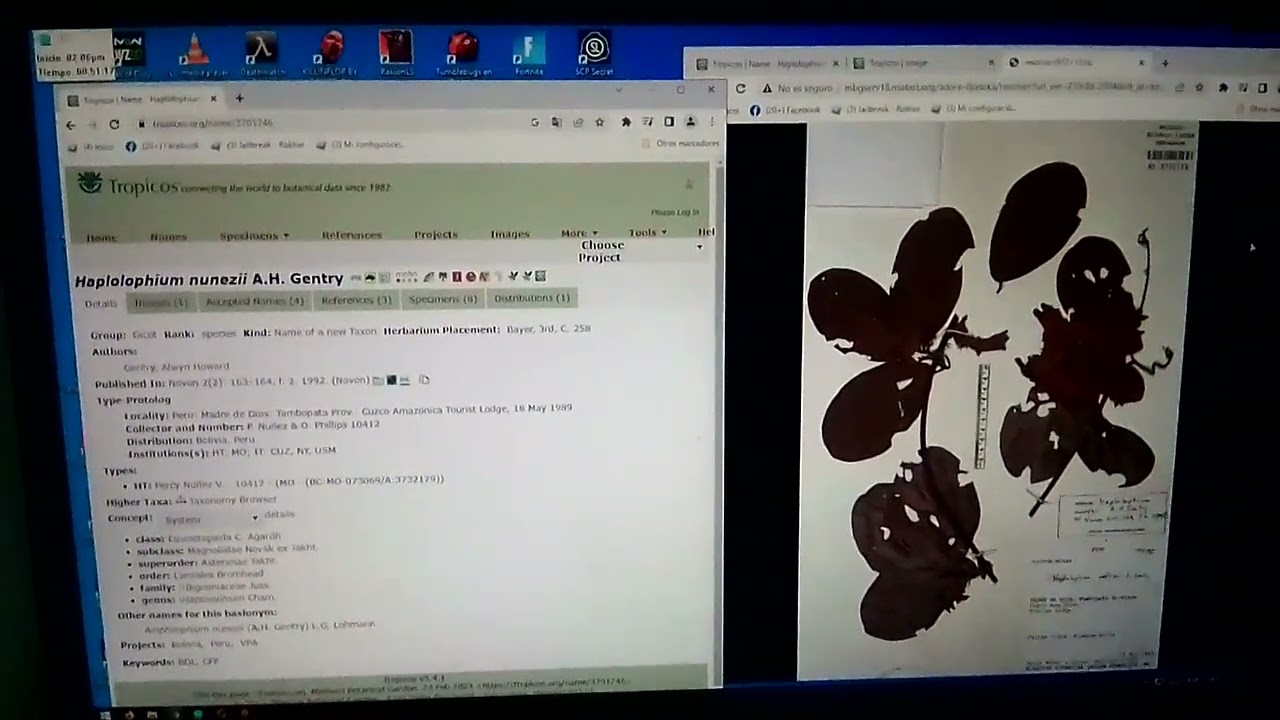Open the share icon in left address bar
This screenshot has height=720, width=1280.
pos(578,122)
